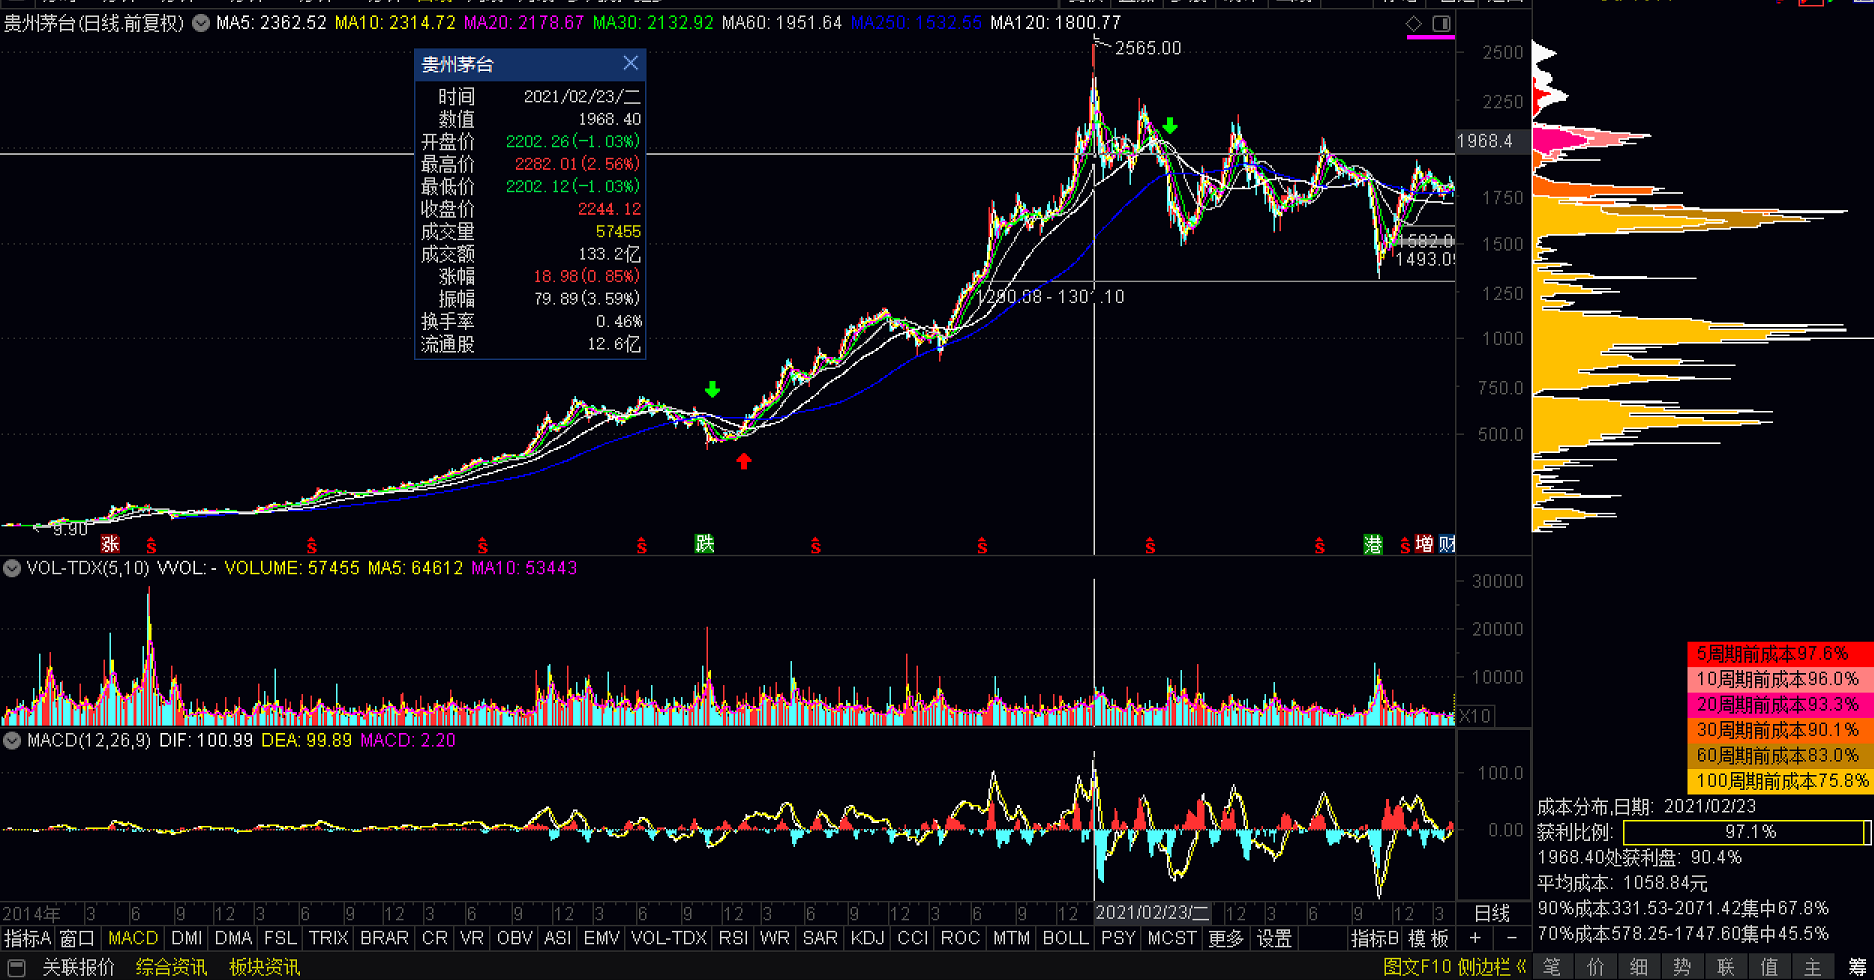Image resolution: width=1874 pixels, height=980 pixels.
Task: Select the DMA indicator tab
Action: coord(233,939)
